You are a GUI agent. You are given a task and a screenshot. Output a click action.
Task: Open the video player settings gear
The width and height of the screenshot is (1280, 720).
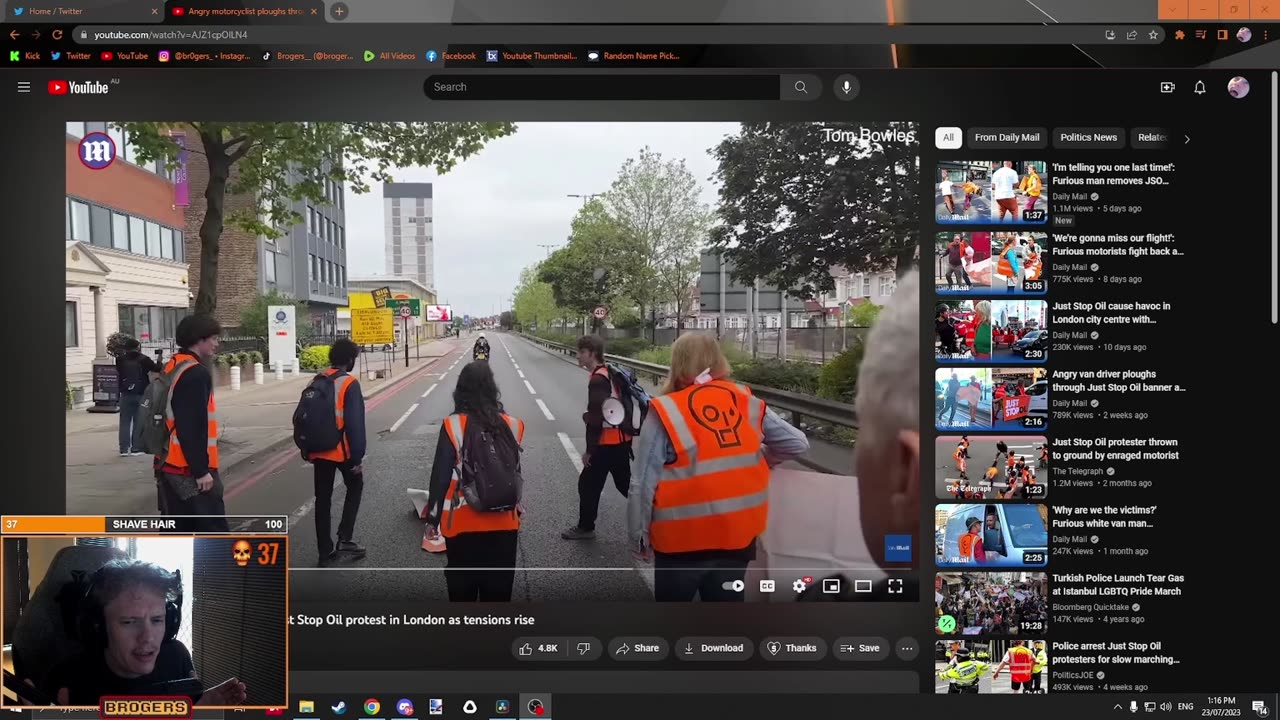click(799, 586)
